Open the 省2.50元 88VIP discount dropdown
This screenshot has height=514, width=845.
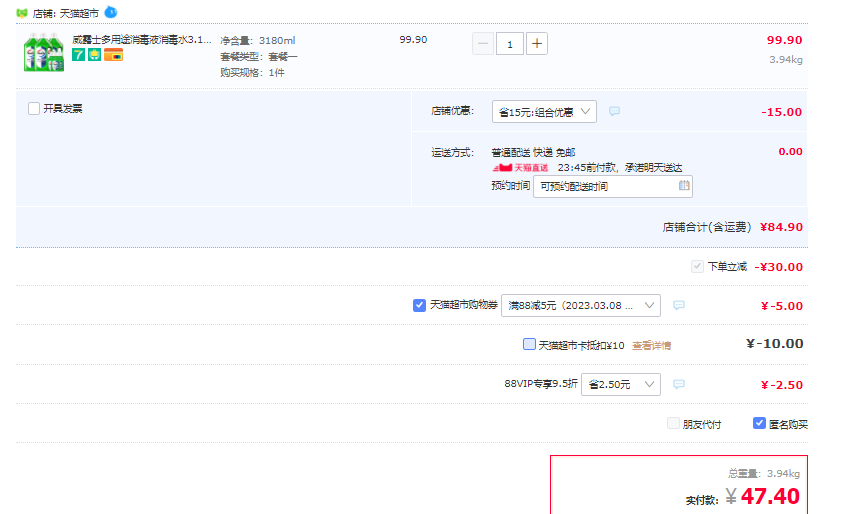click(x=621, y=385)
